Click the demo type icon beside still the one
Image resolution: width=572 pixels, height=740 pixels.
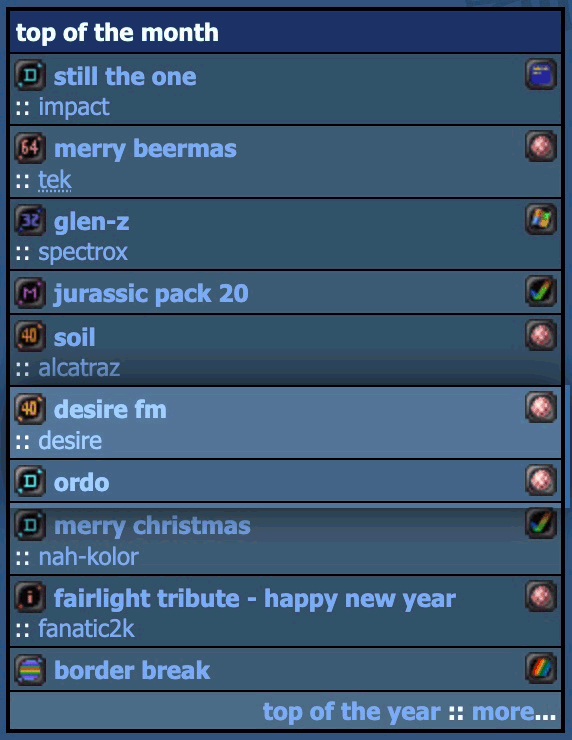[x=30, y=75]
